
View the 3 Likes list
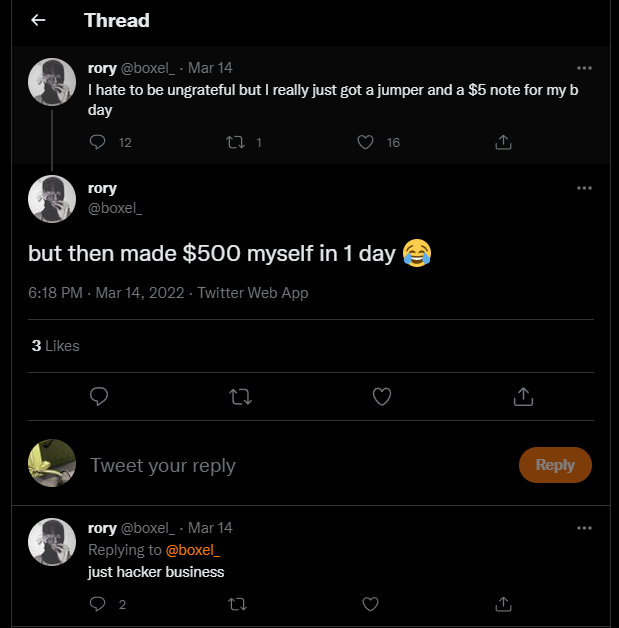point(55,346)
